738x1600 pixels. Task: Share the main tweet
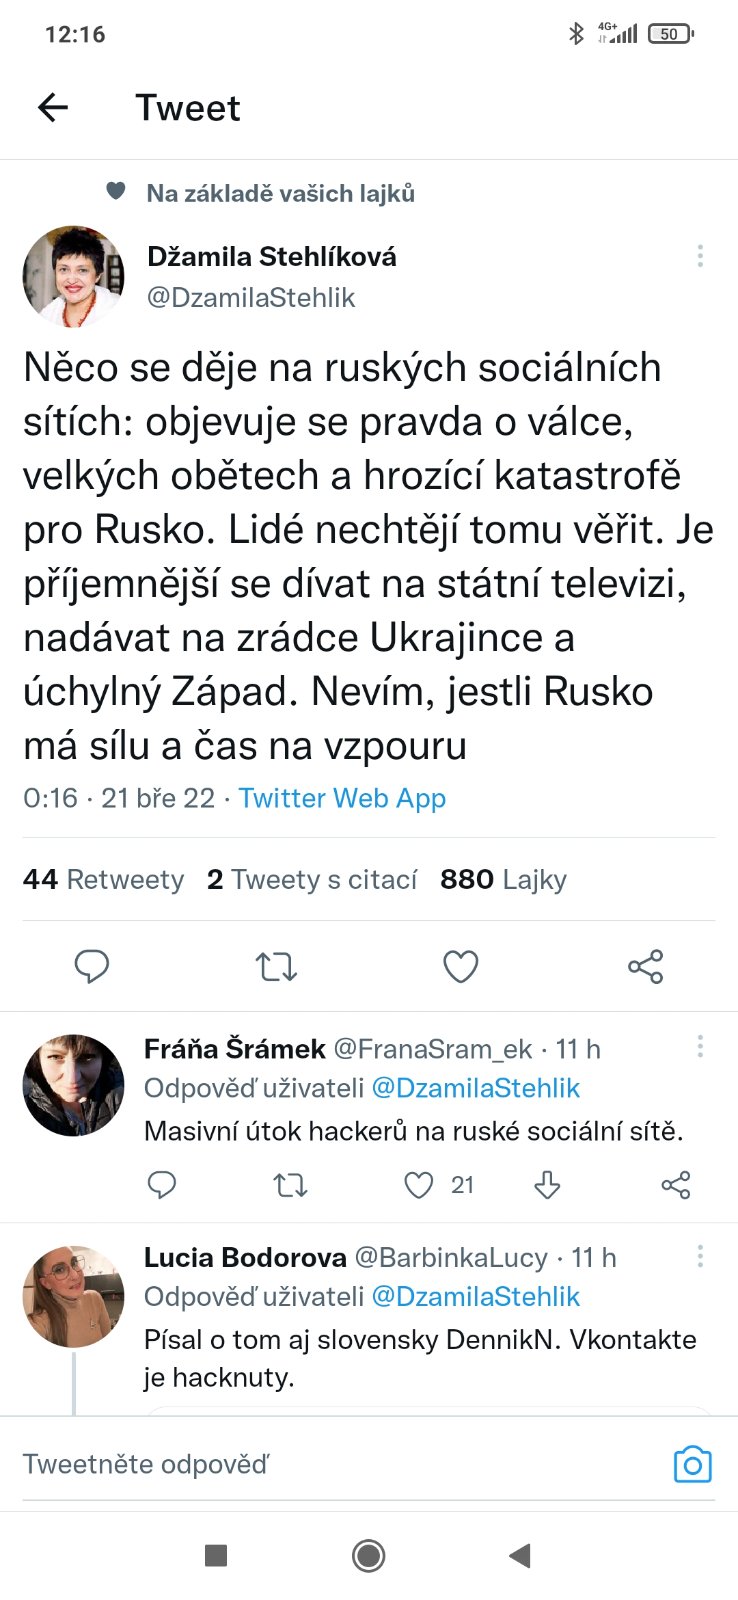point(645,966)
